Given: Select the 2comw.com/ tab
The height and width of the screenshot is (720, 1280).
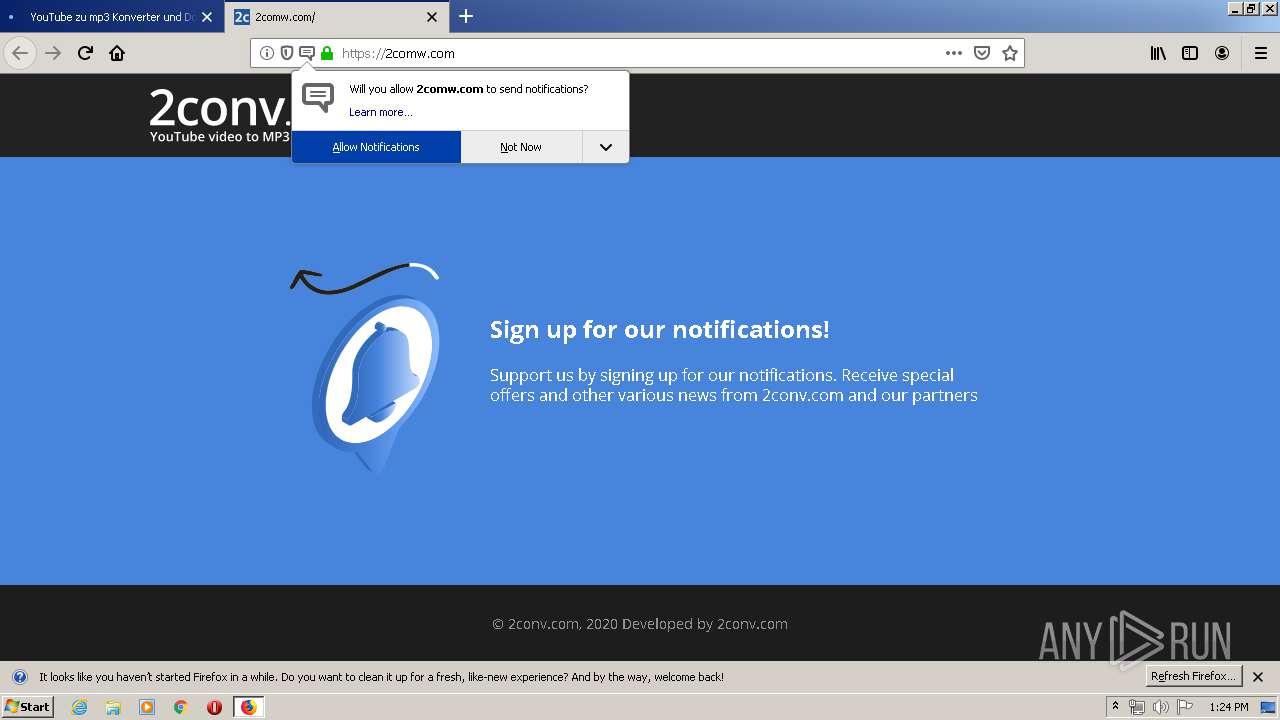Looking at the screenshot, I should (x=338, y=17).
